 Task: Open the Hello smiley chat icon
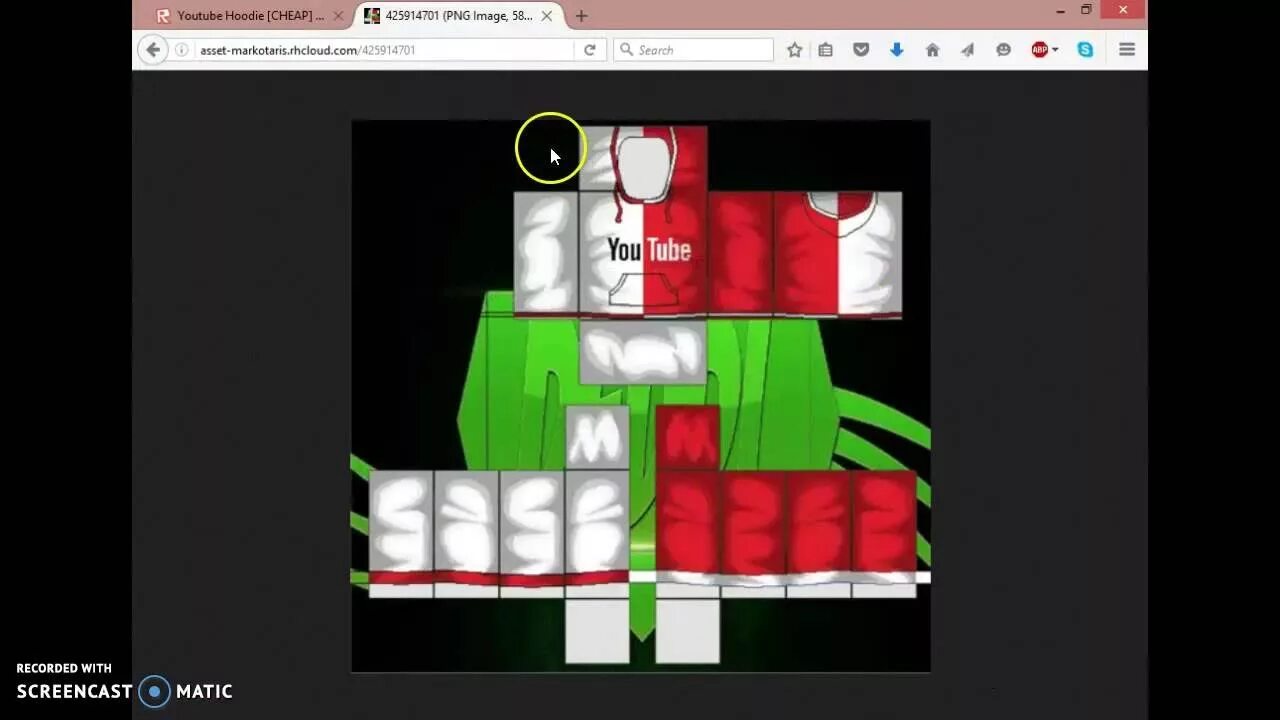pos(1003,50)
